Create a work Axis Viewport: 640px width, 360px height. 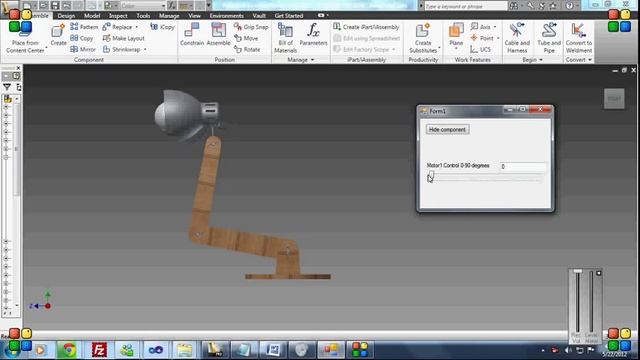tap(480, 27)
